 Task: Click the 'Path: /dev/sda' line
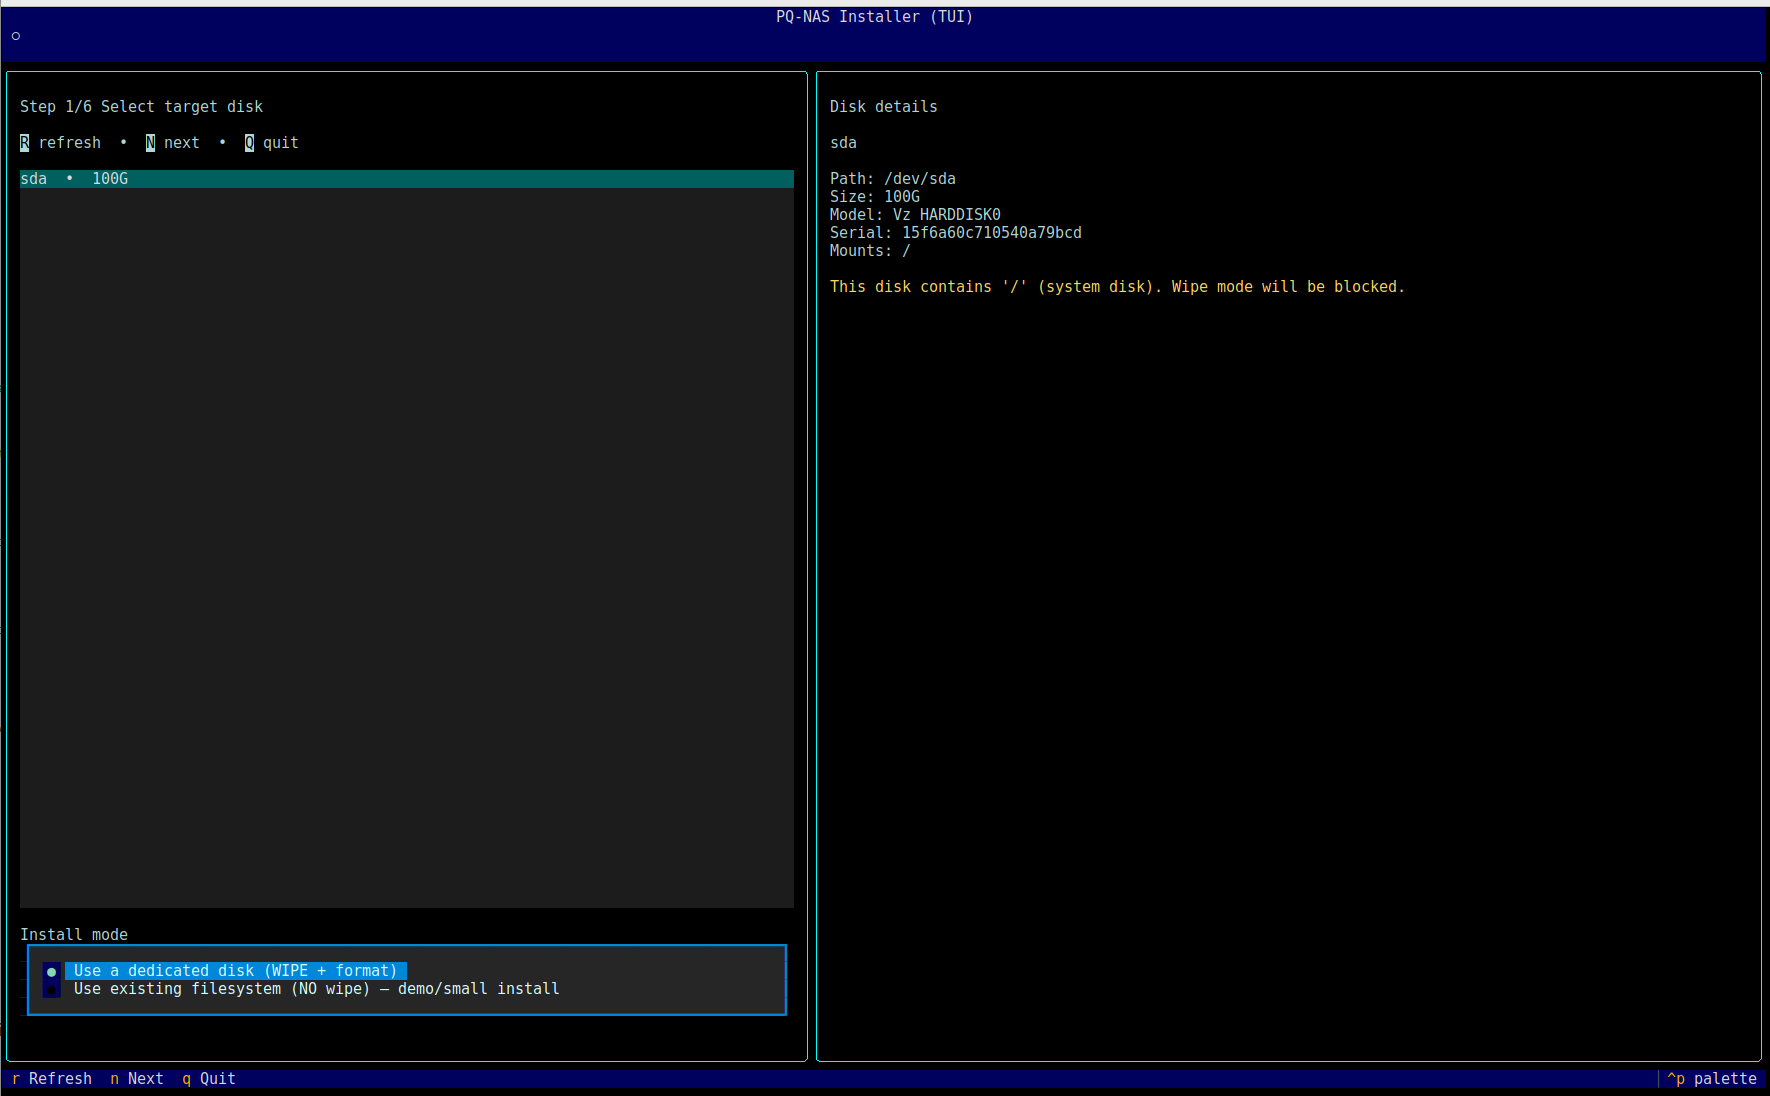tap(893, 179)
